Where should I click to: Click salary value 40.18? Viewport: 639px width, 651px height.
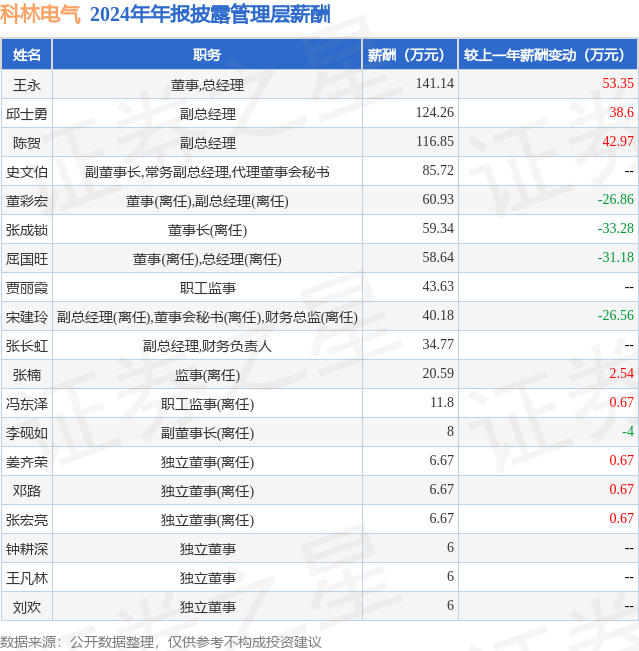point(438,316)
